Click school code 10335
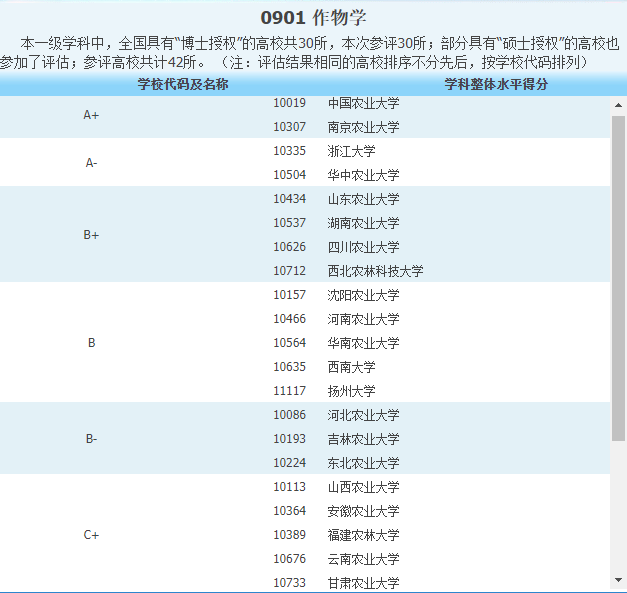This screenshot has height=593, width=627. point(290,151)
